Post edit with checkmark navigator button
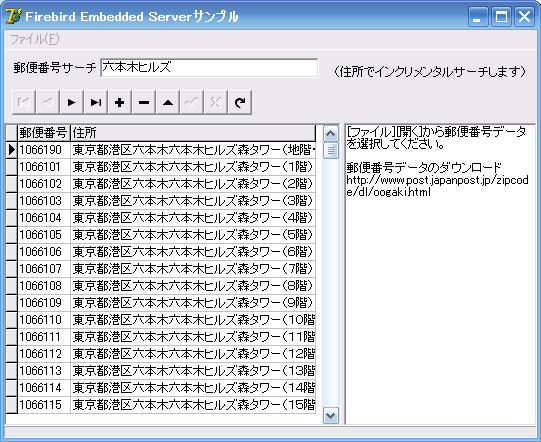 coord(192,102)
